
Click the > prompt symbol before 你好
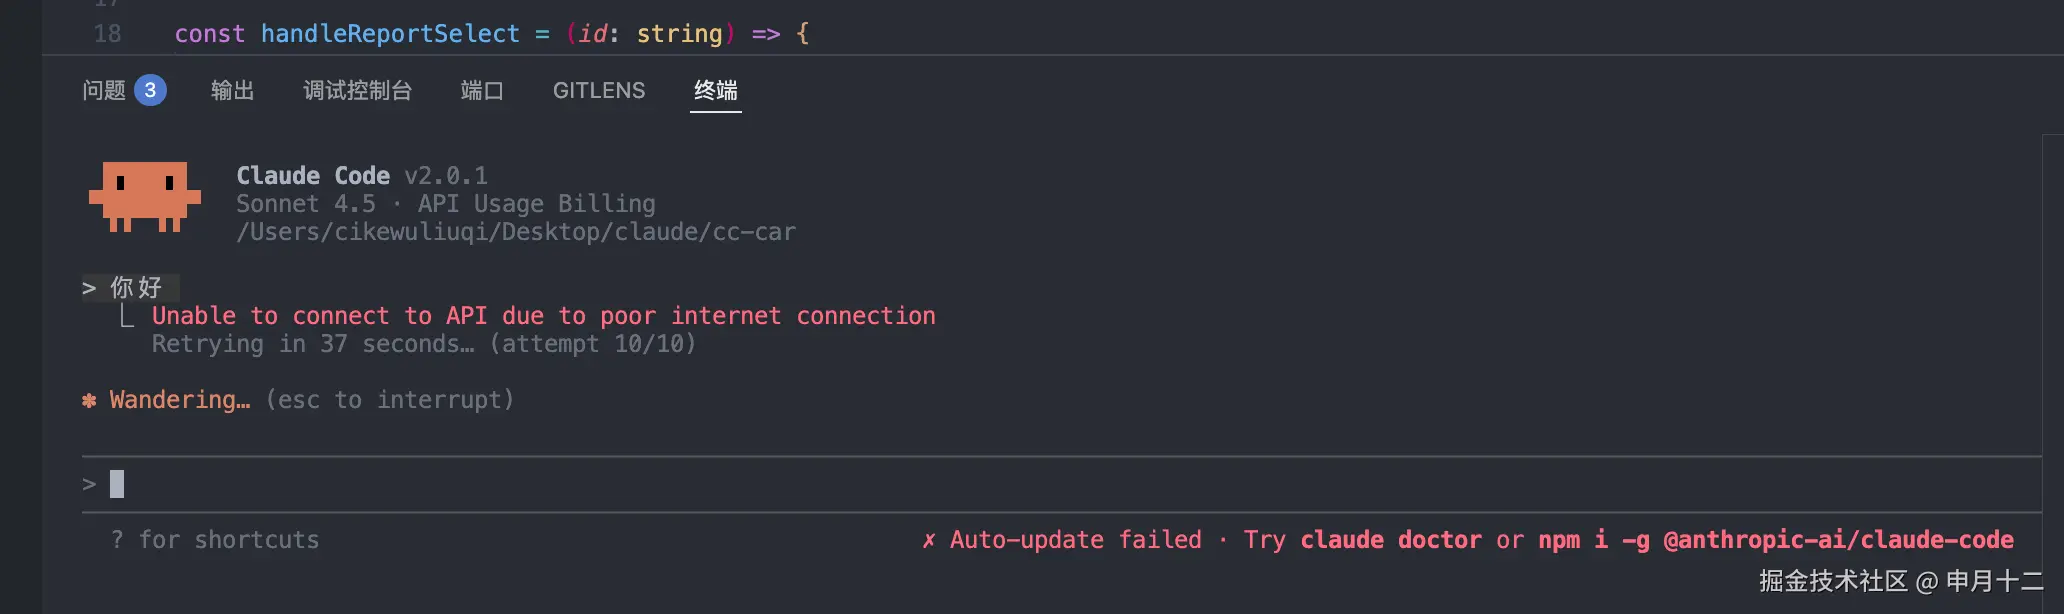[89, 288]
